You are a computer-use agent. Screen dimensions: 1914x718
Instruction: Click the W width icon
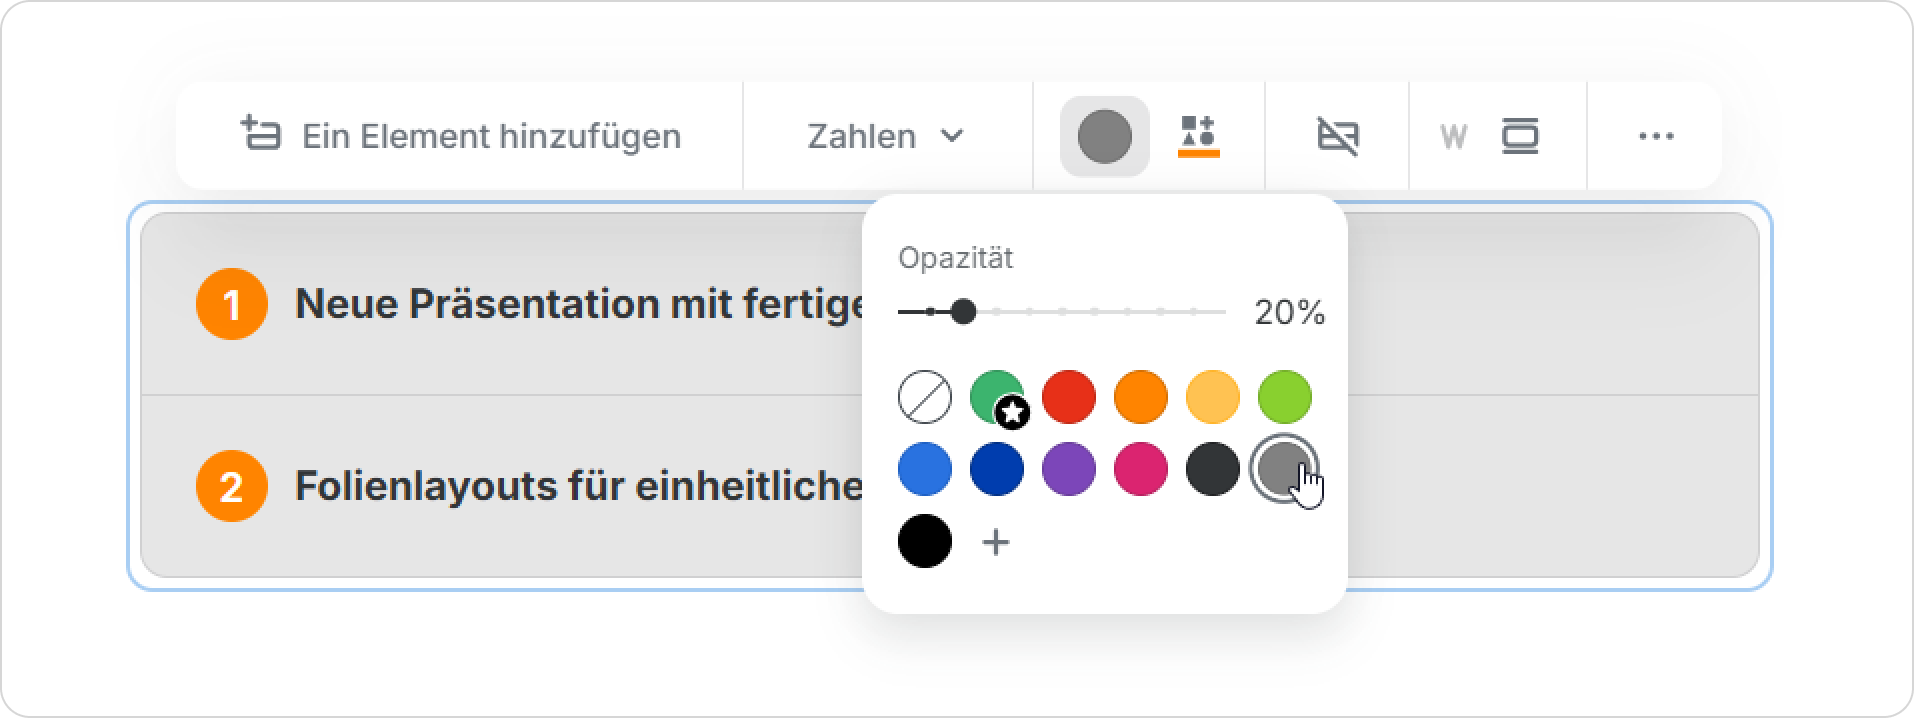1453,137
